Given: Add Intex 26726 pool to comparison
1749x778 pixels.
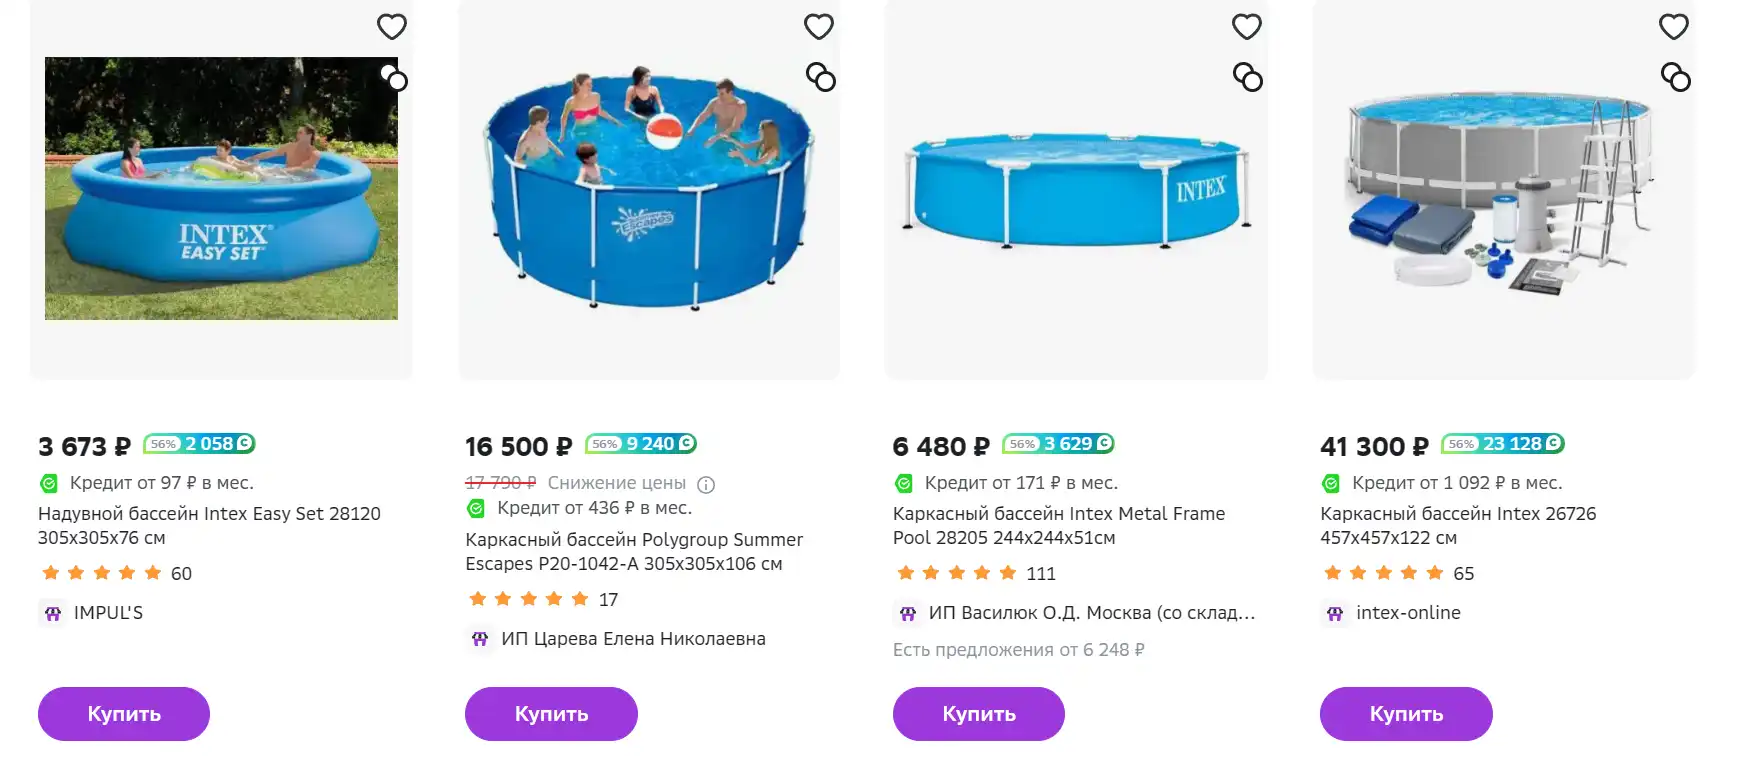Looking at the screenshot, I should pos(1676,77).
